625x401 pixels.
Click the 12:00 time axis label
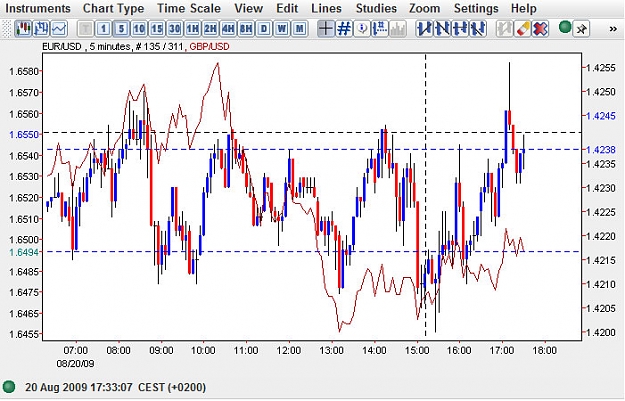click(x=289, y=351)
